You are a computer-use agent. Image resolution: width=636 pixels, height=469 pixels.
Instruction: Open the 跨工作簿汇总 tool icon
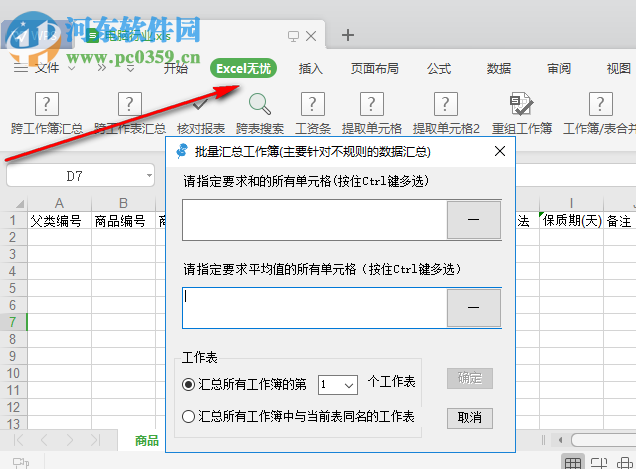tap(47, 104)
